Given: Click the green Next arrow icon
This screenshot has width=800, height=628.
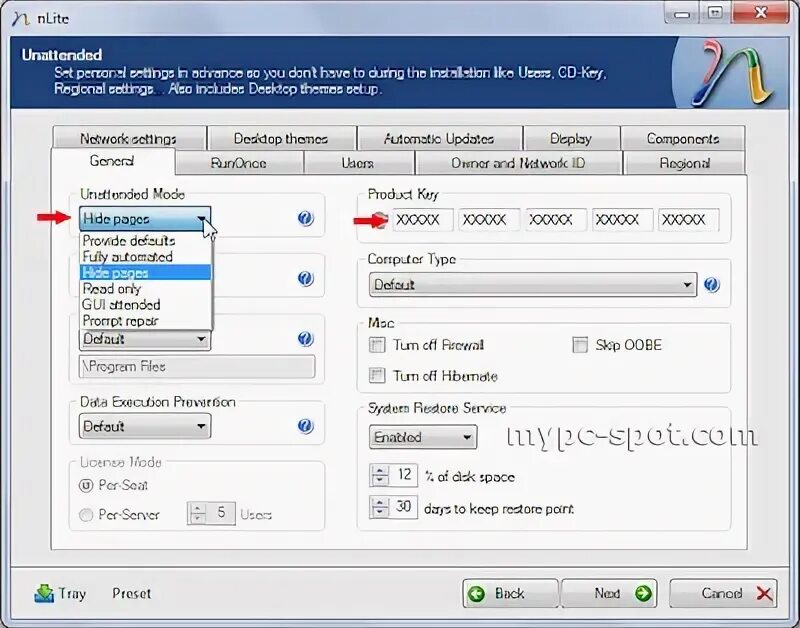Looking at the screenshot, I should tap(643, 593).
